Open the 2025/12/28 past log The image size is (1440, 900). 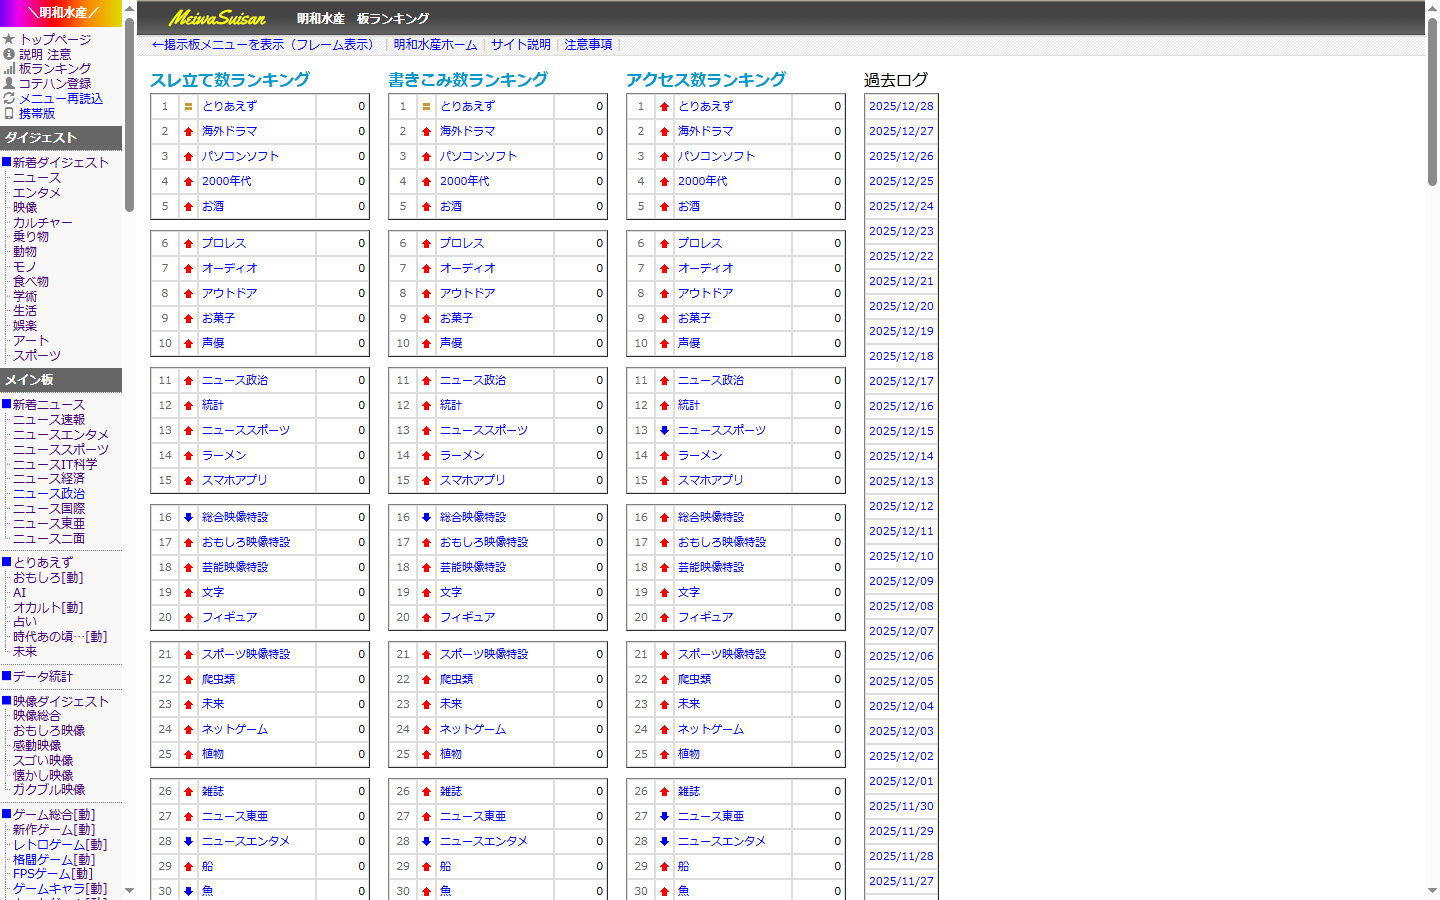901,106
